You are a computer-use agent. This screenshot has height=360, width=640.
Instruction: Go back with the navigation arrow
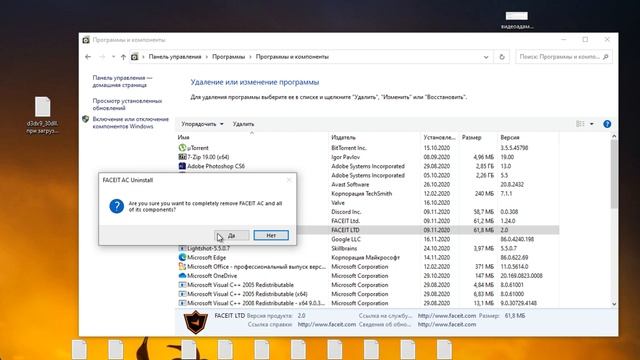coord(88,57)
